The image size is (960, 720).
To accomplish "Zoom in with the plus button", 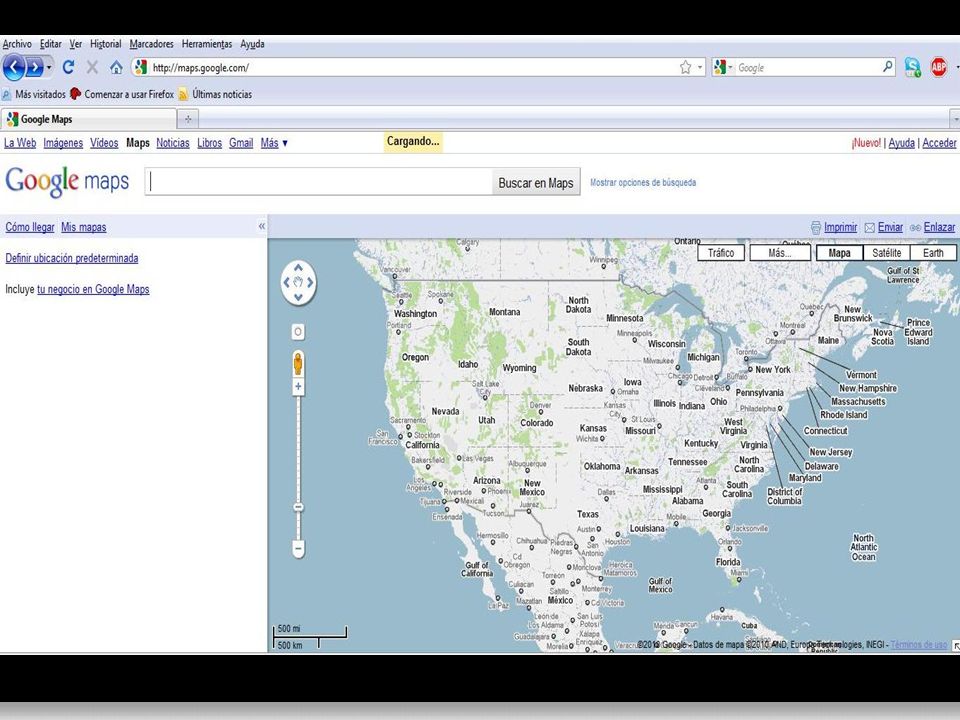I will 298,386.
